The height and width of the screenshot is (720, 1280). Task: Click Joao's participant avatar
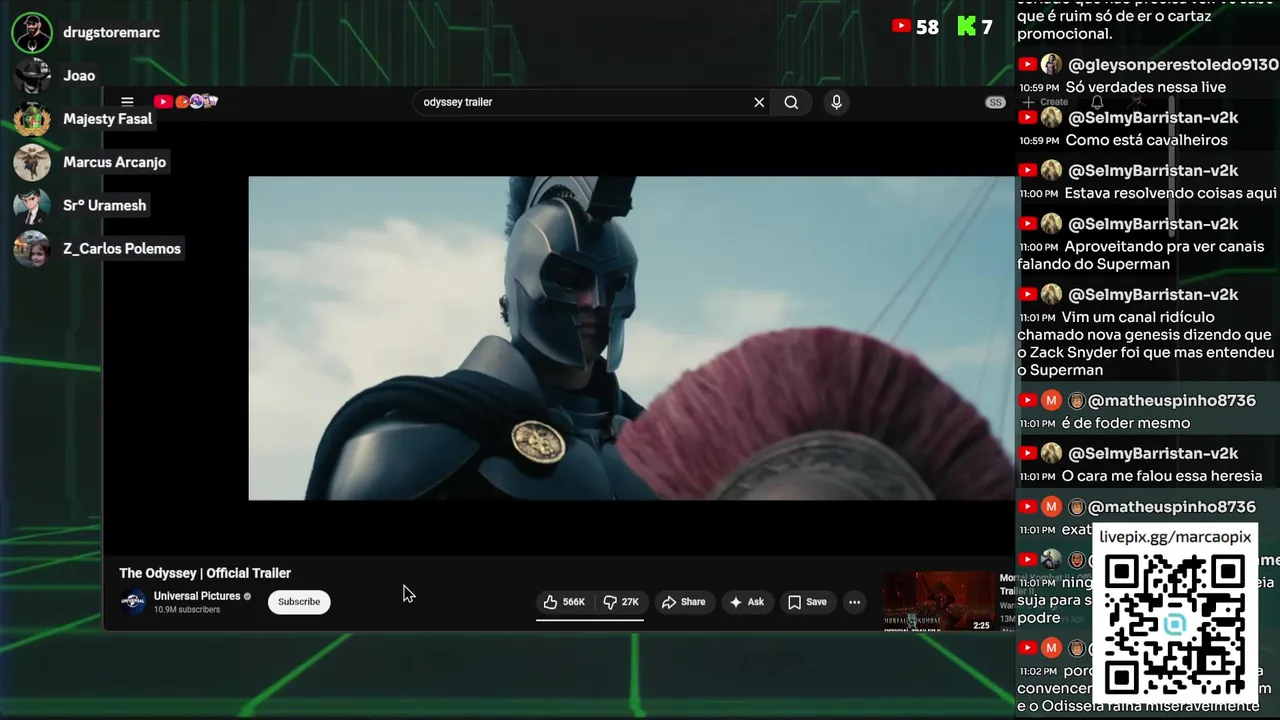(x=32, y=76)
